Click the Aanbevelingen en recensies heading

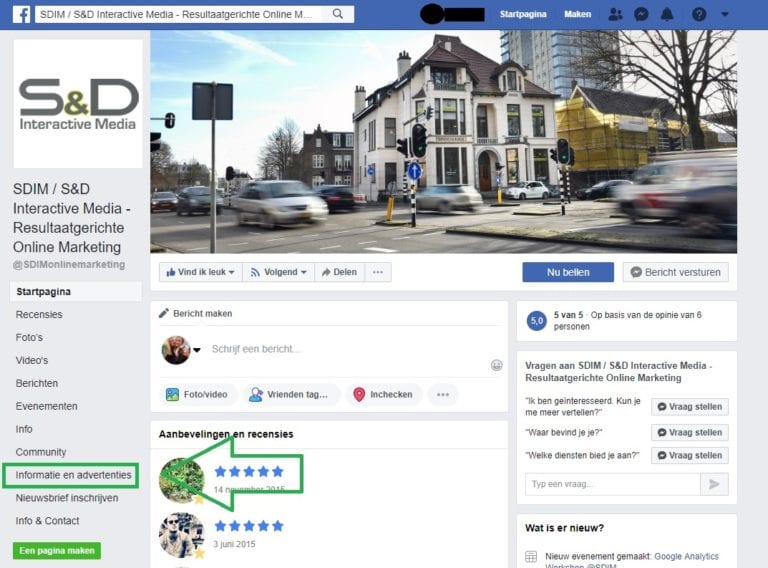point(226,434)
